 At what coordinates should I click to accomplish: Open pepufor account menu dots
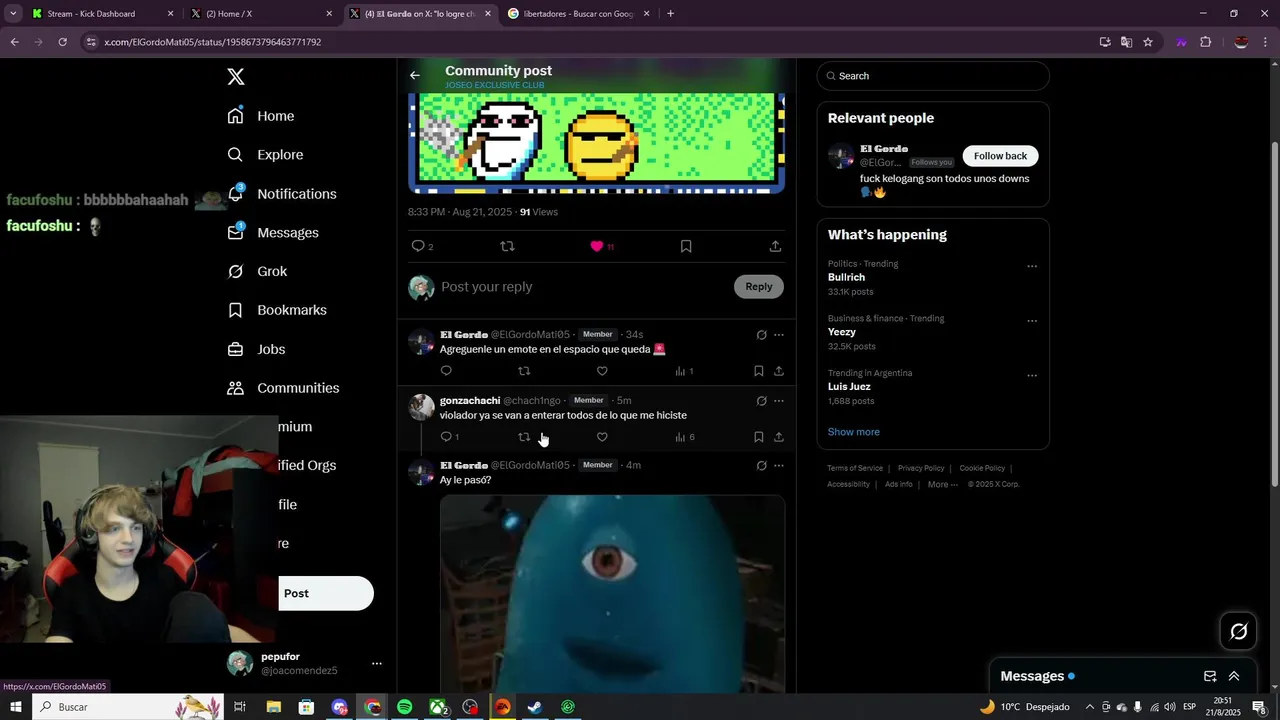pyautogui.click(x=377, y=664)
